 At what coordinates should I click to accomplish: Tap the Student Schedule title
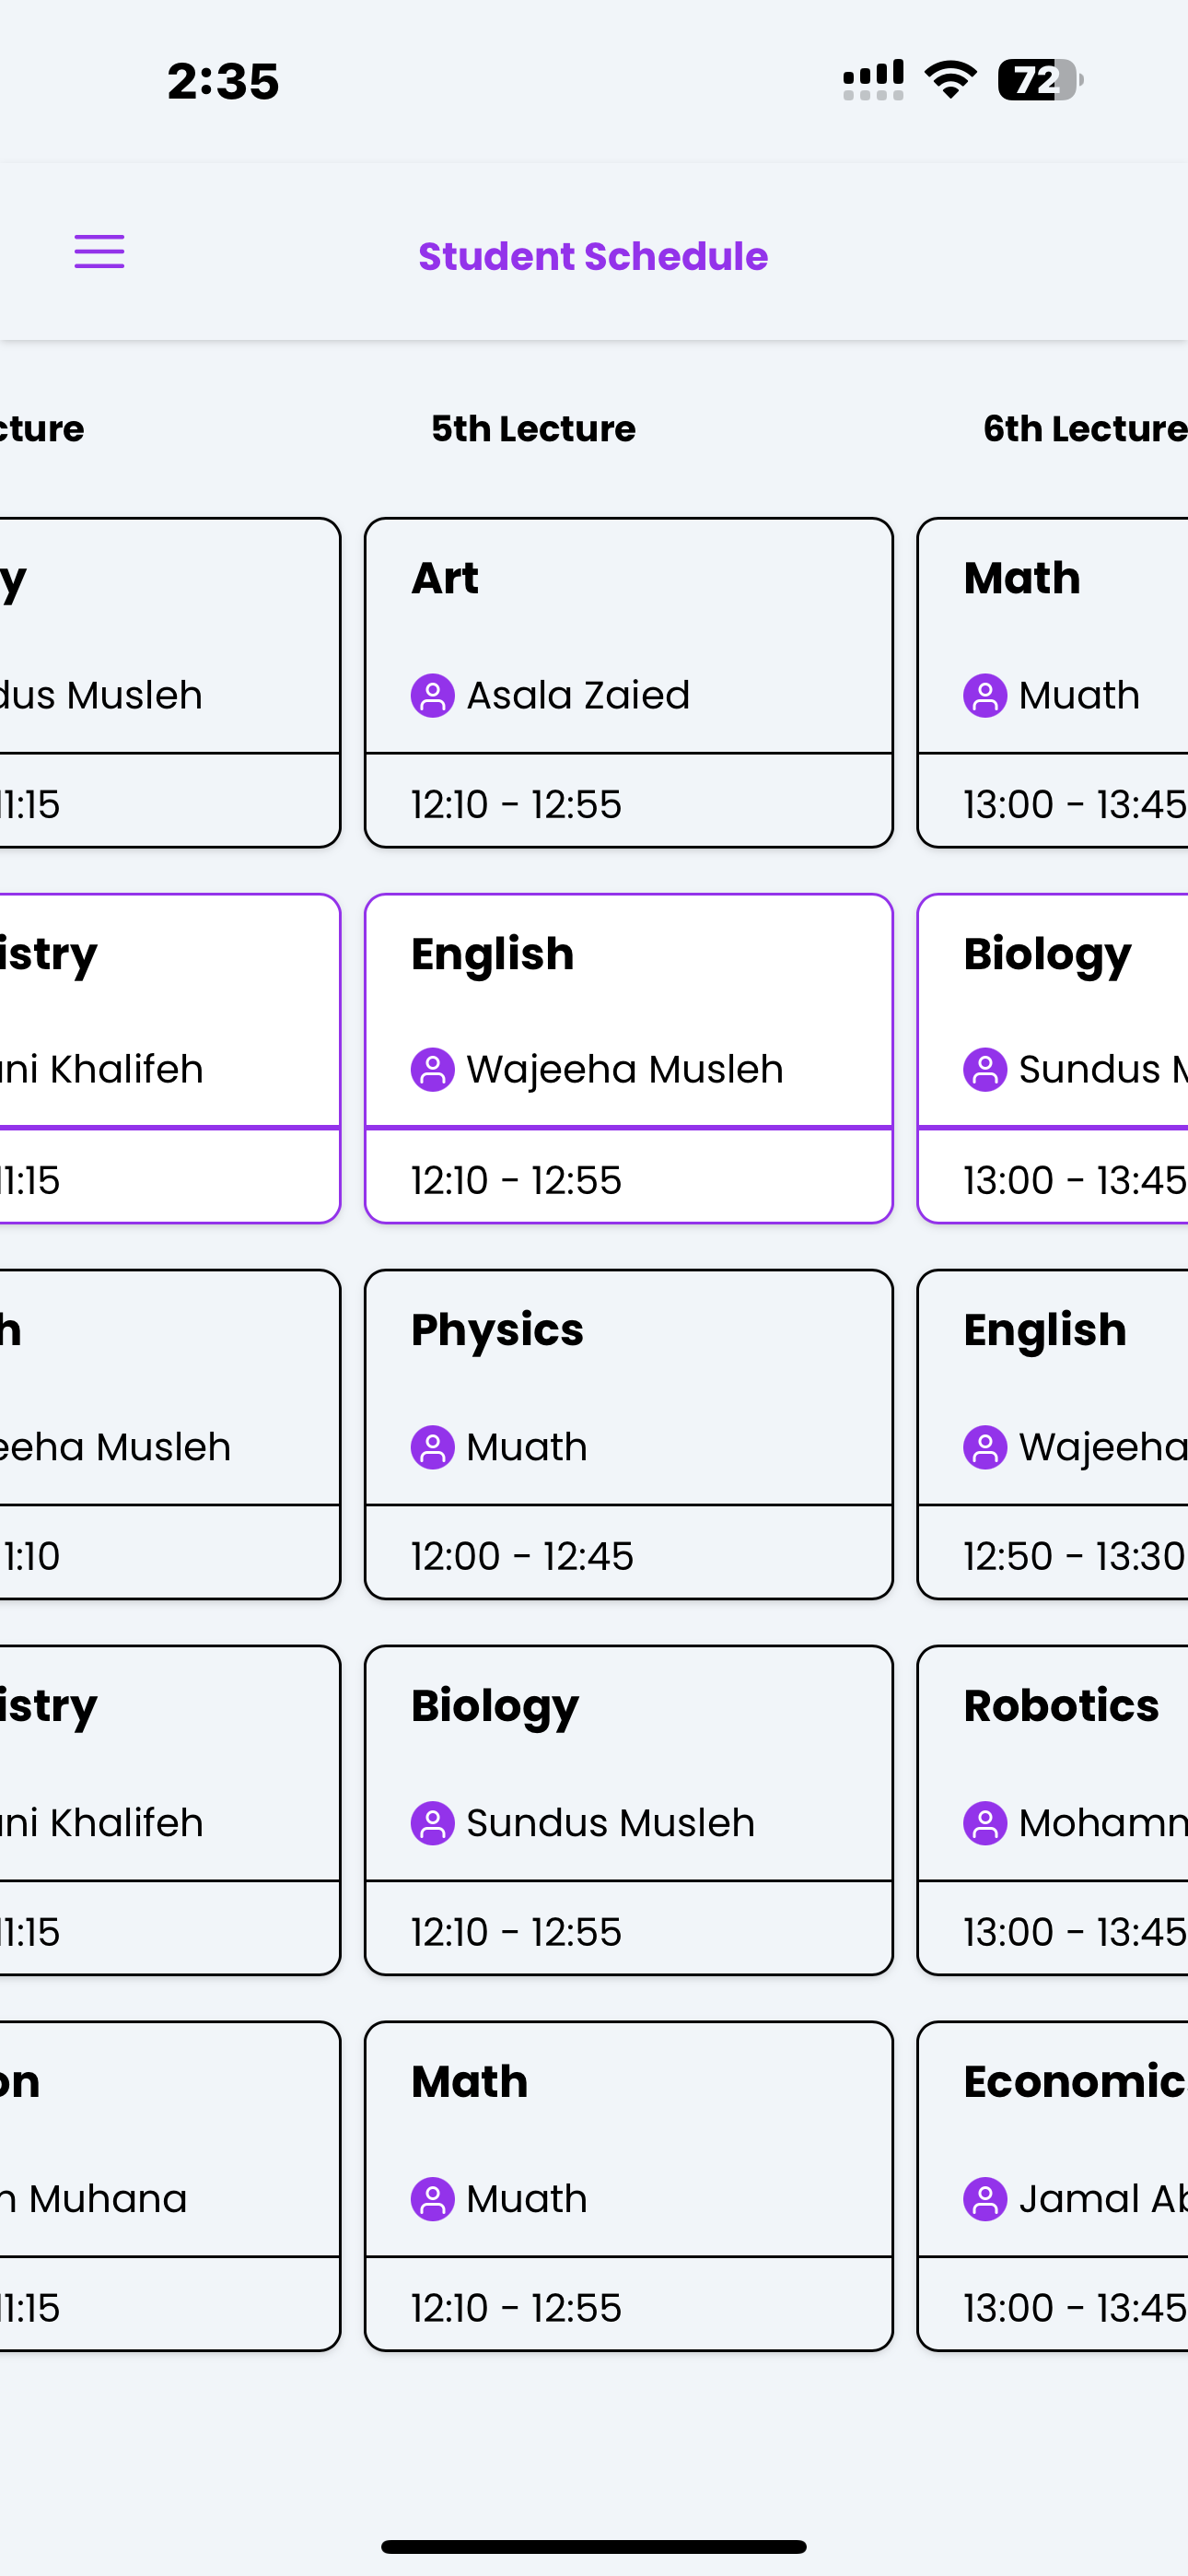point(593,256)
